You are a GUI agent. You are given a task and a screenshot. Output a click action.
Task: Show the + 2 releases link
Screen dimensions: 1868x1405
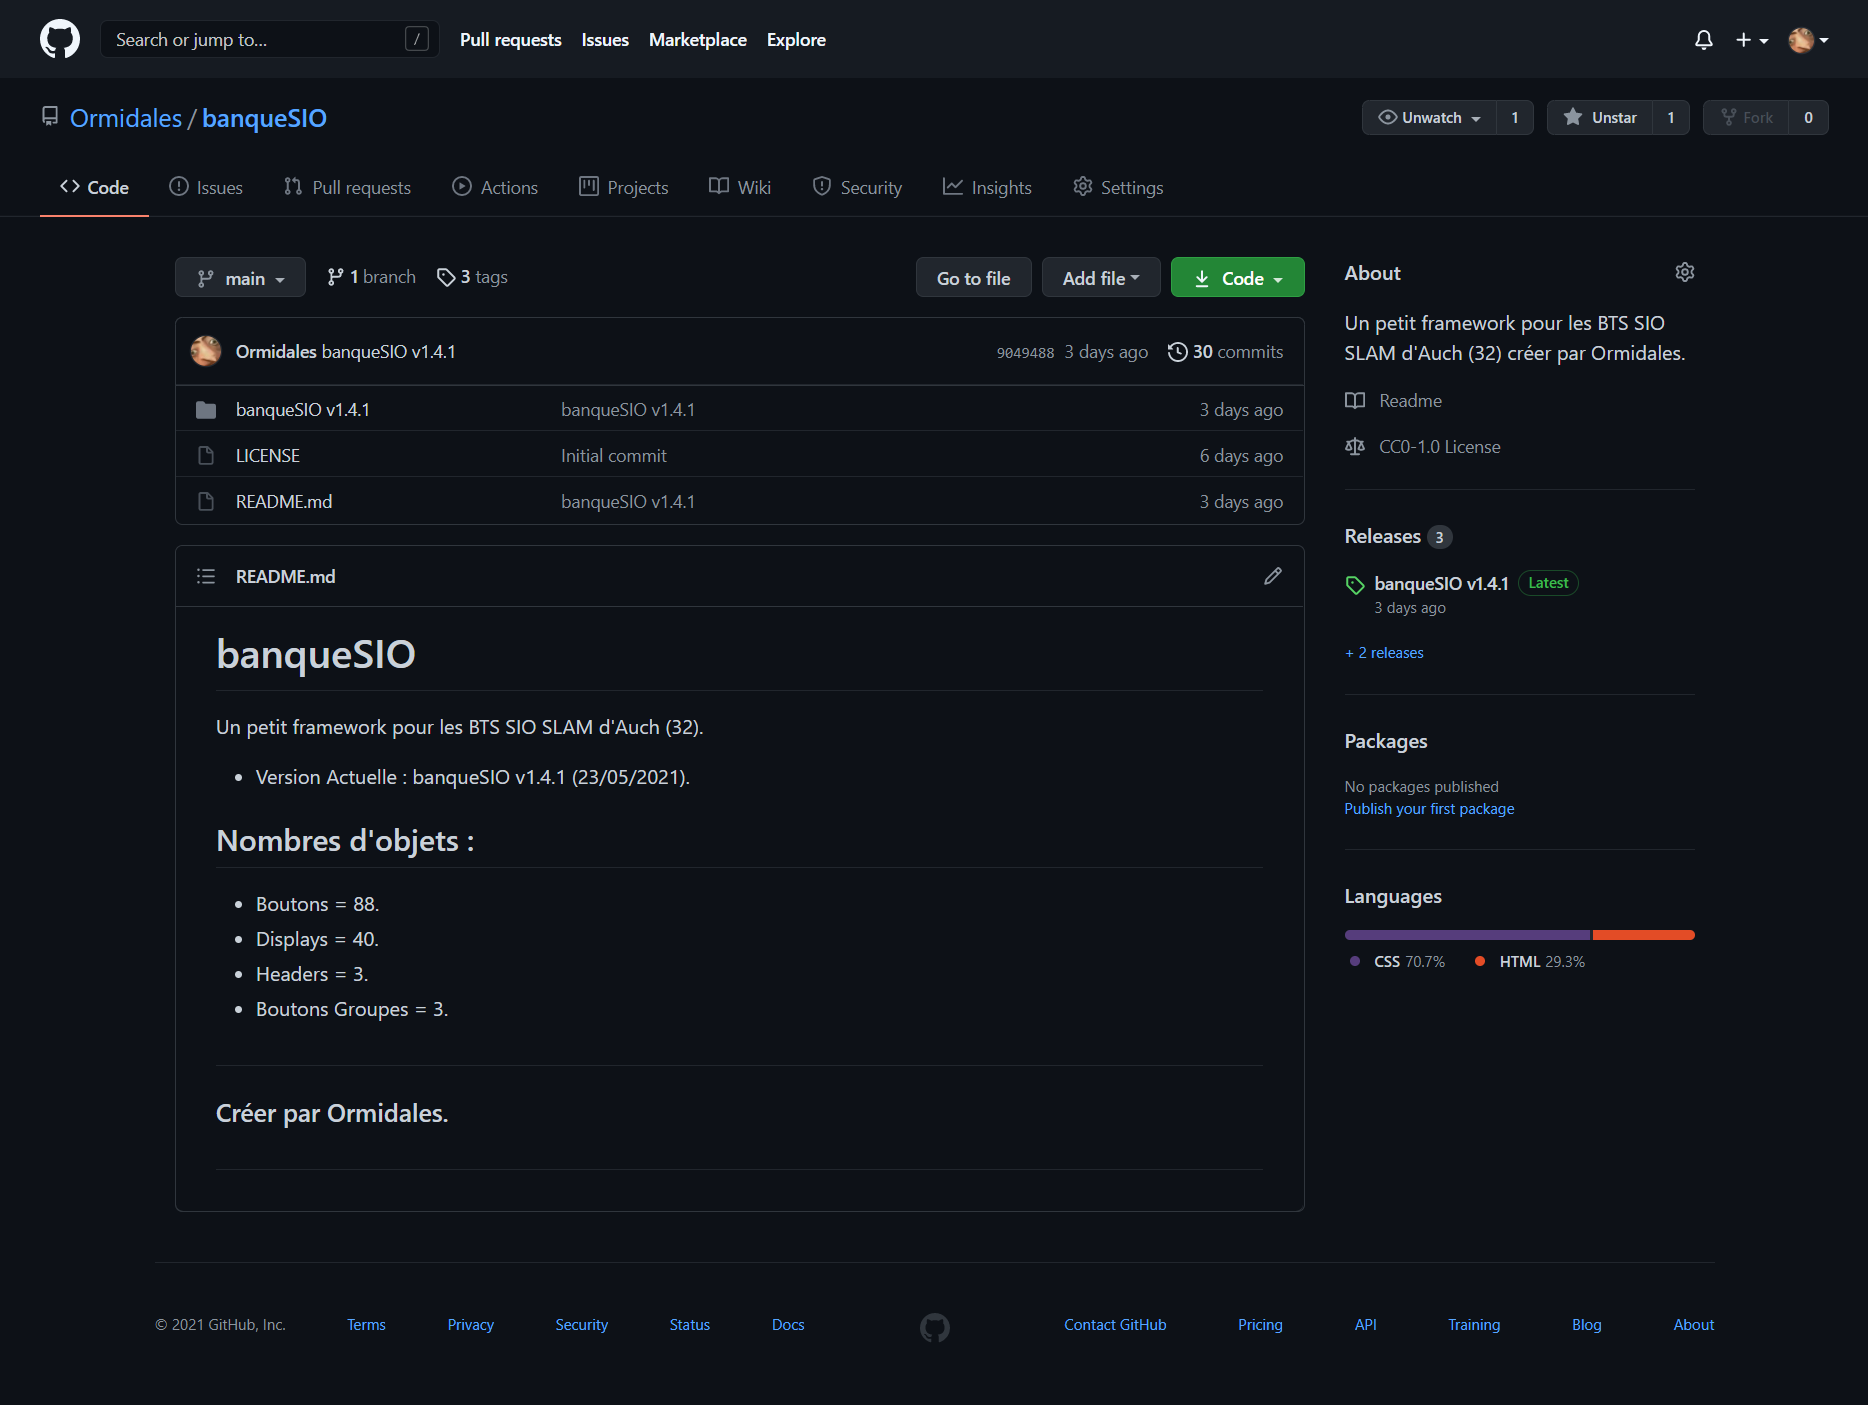(x=1384, y=653)
